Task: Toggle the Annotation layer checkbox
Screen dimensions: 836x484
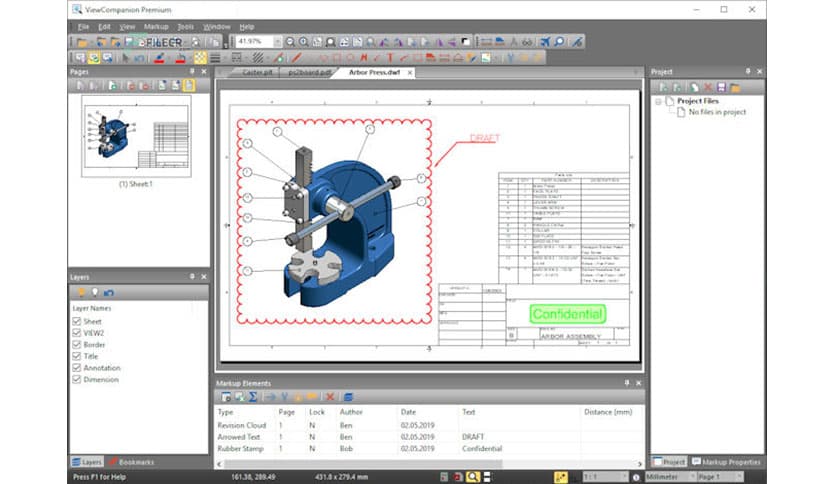Action: (x=77, y=368)
